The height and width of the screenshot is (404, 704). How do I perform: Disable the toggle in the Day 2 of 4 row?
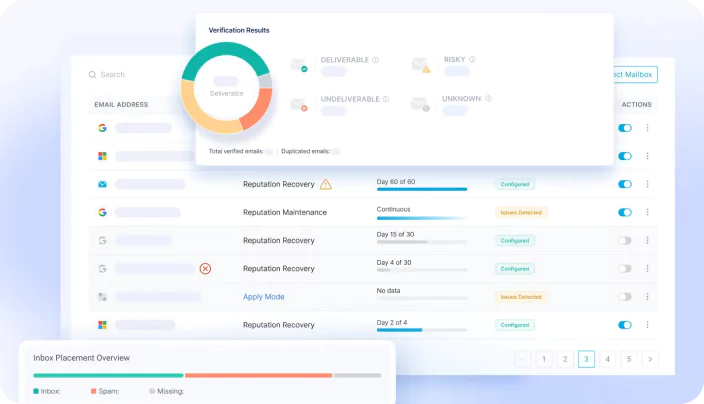click(625, 325)
